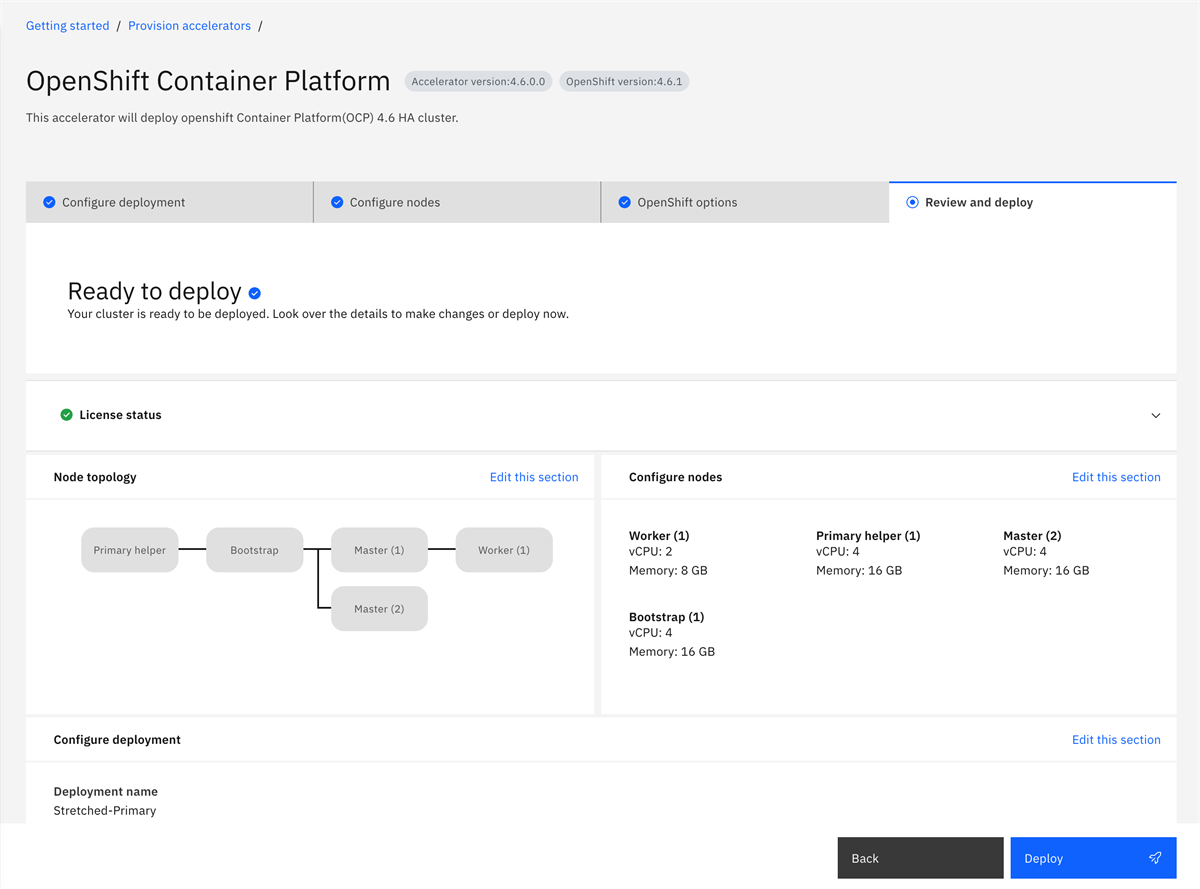This screenshot has width=1200, height=889.
Task: Click the green License status check icon
Action: (66, 415)
